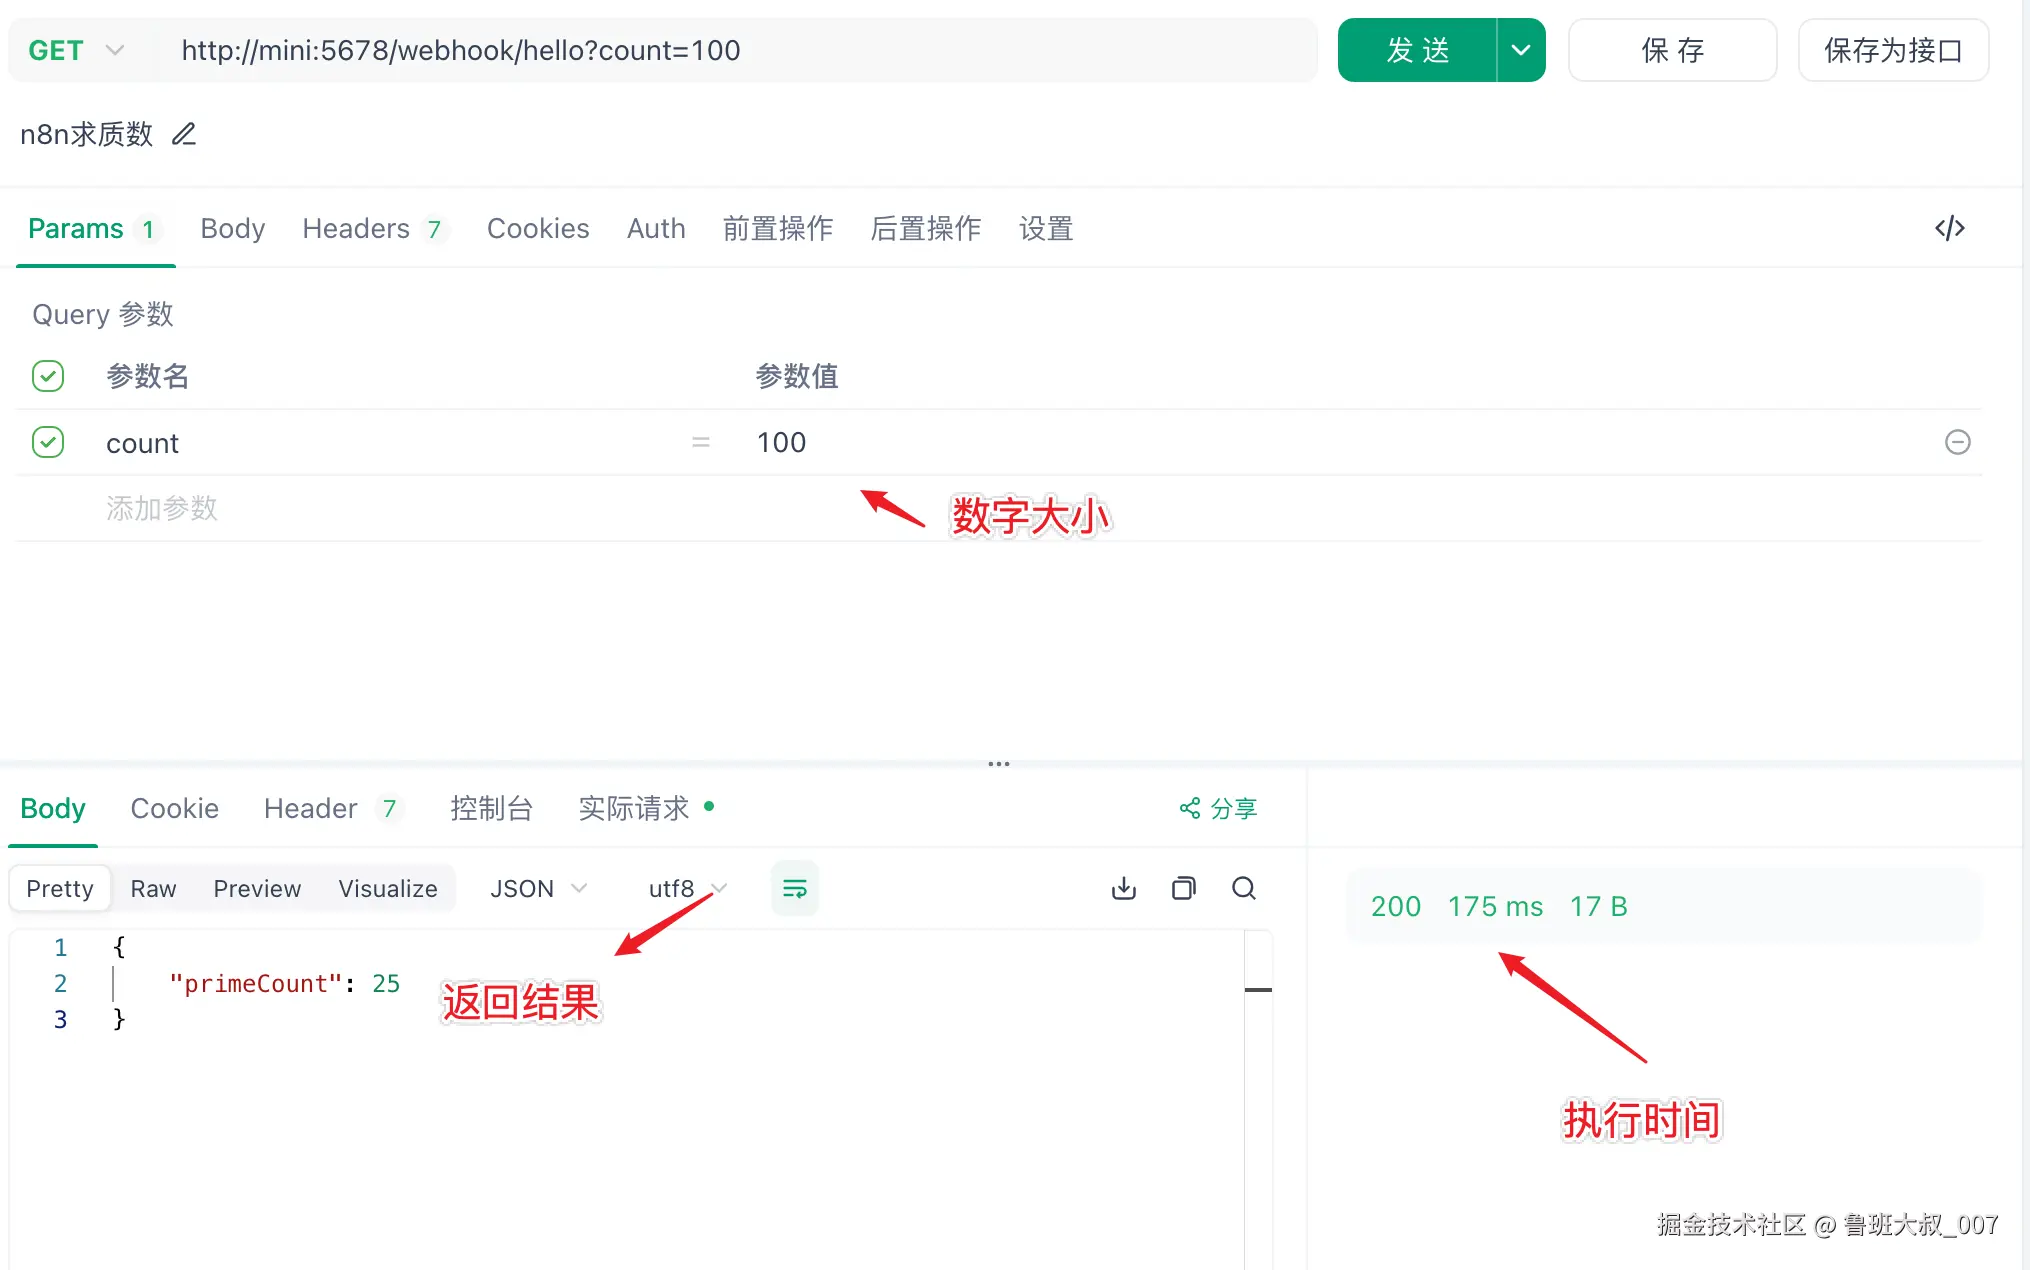Screen dimensions: 2030x1270
Task: Toggle the select-all checkbox beside 参数名
Action: click(x=48, y=376)
